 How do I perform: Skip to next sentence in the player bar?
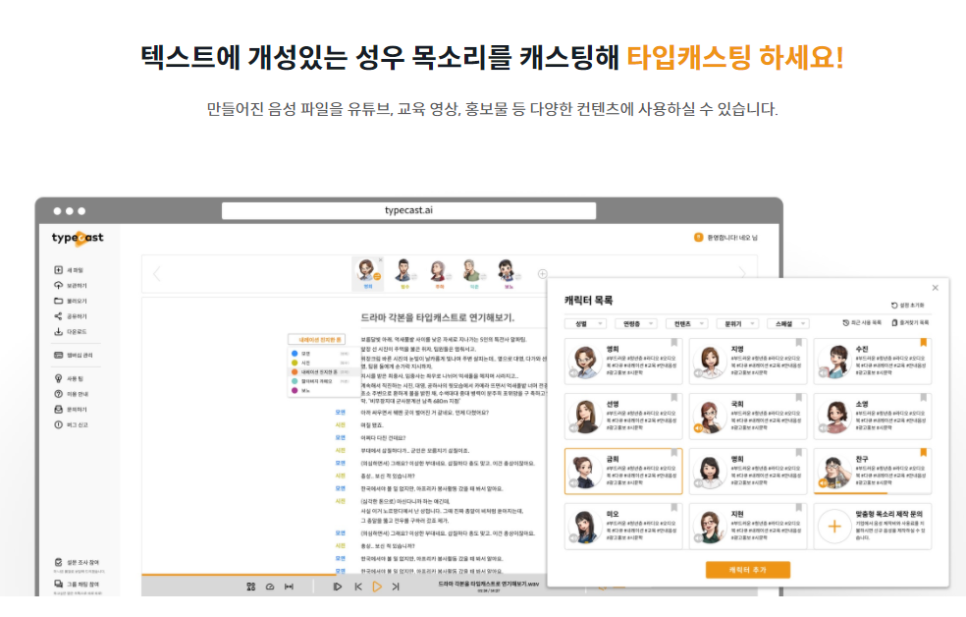[x=396, y=587]
